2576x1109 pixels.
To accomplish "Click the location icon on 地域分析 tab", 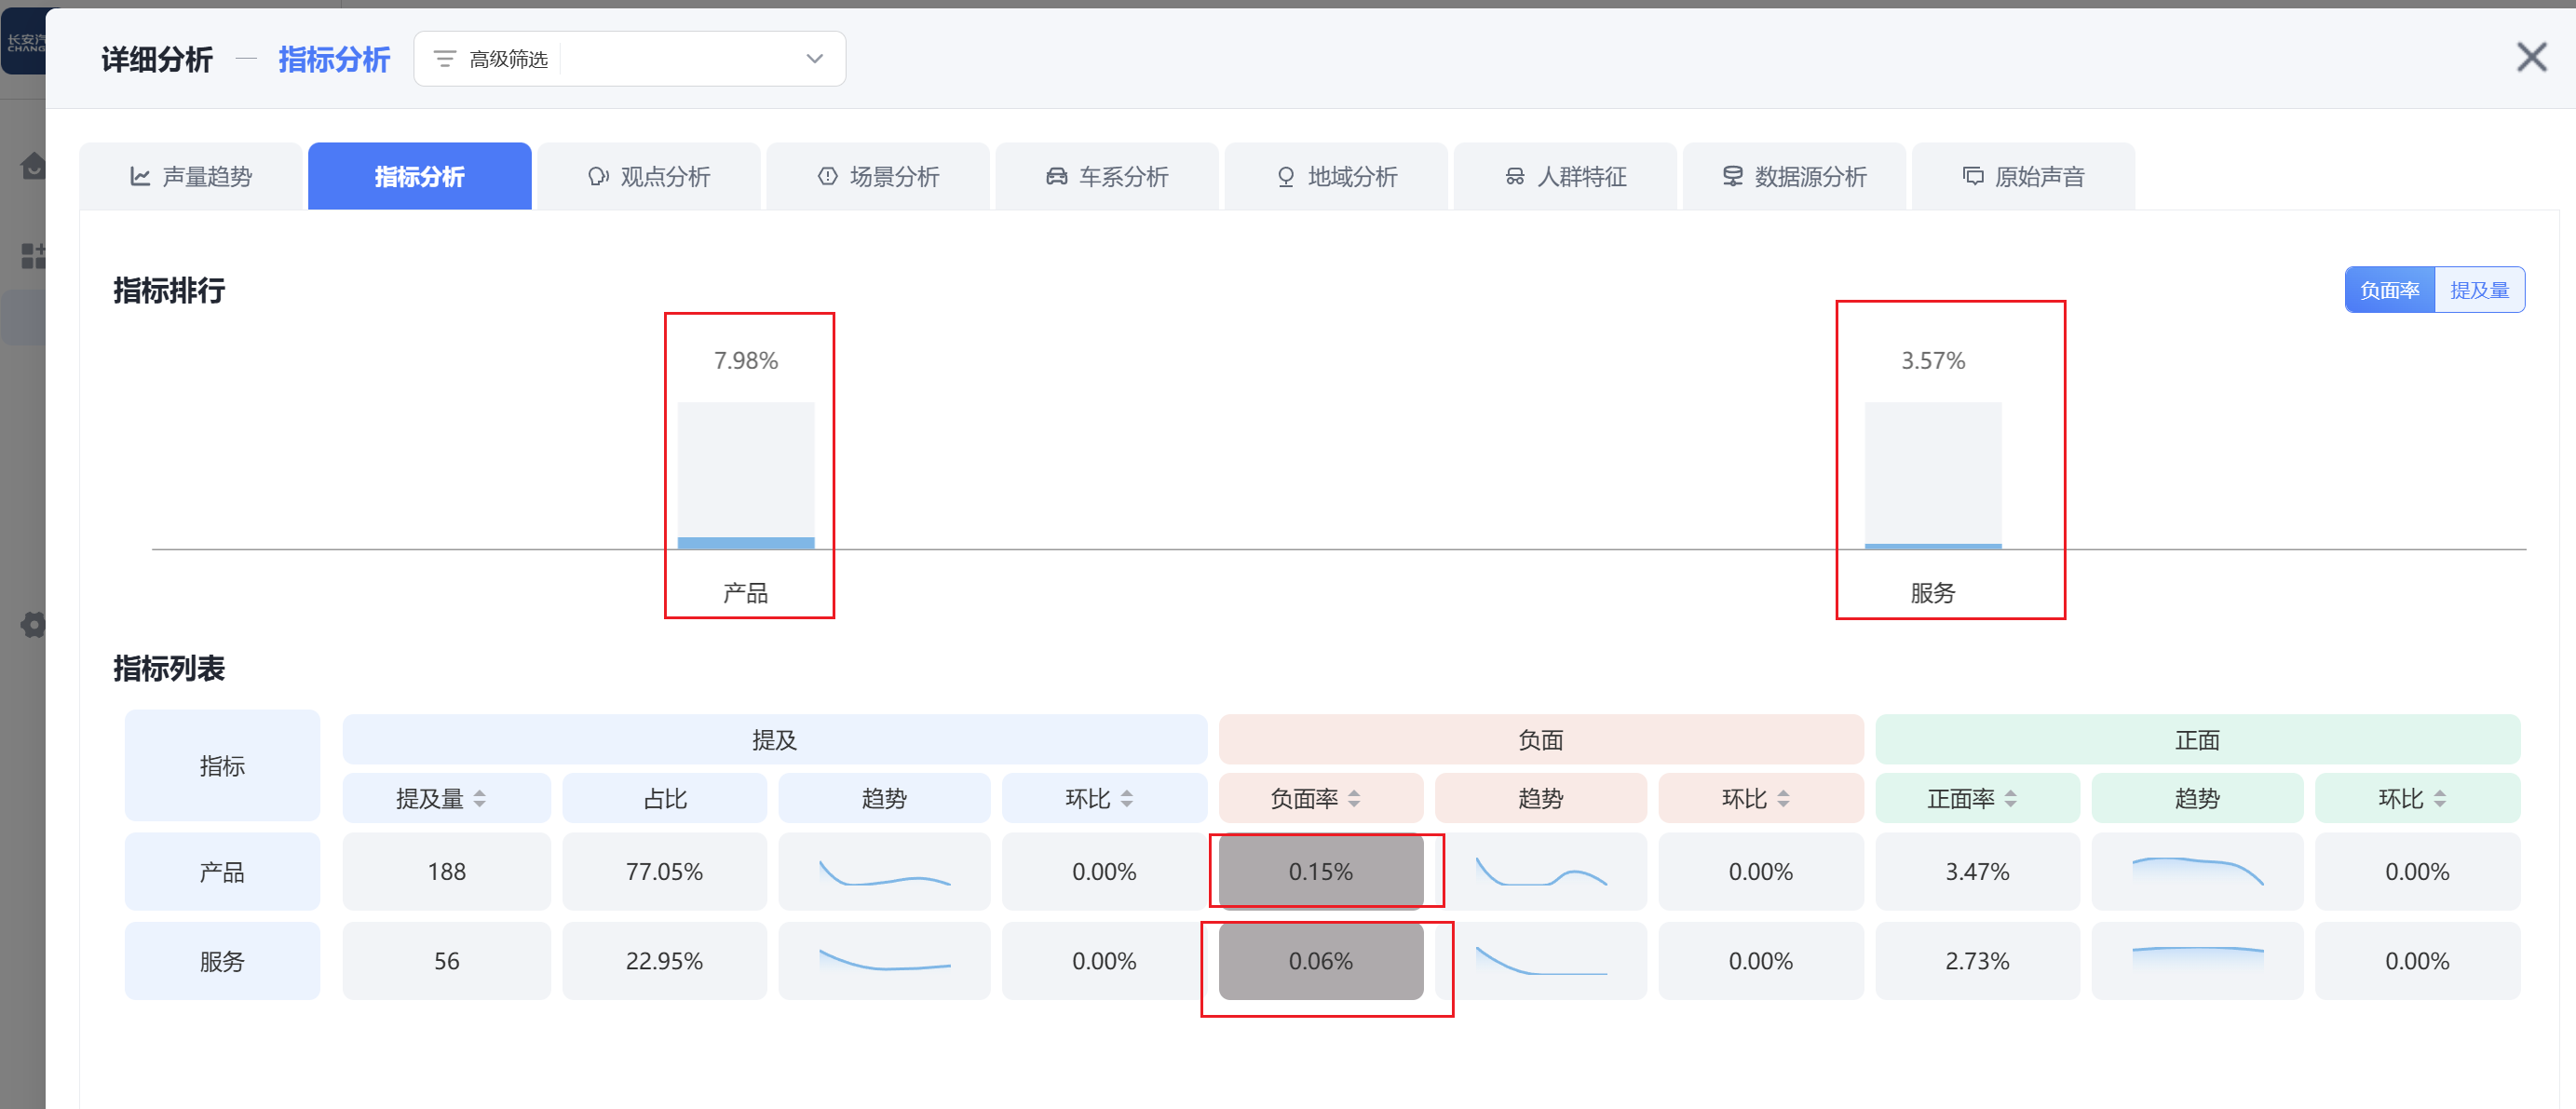I will click(x=1285, y=177).
